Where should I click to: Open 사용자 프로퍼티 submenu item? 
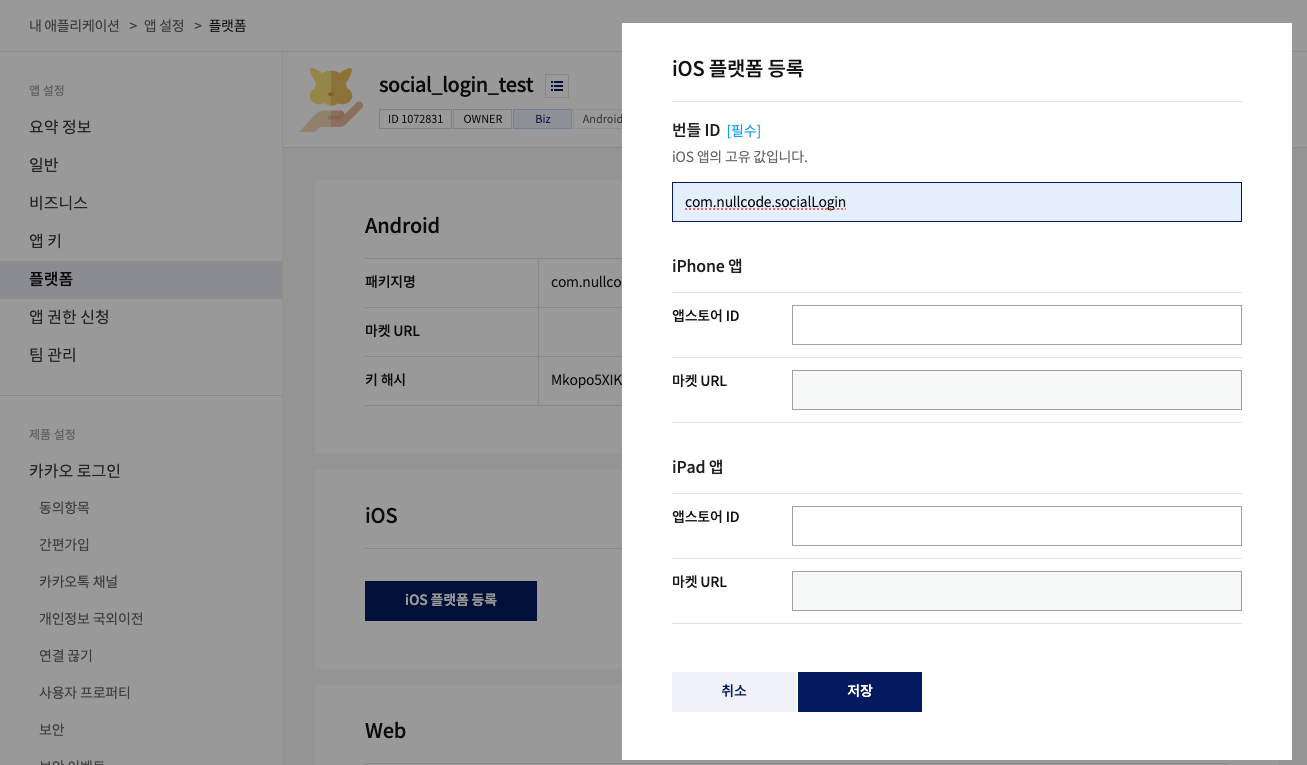85,693
